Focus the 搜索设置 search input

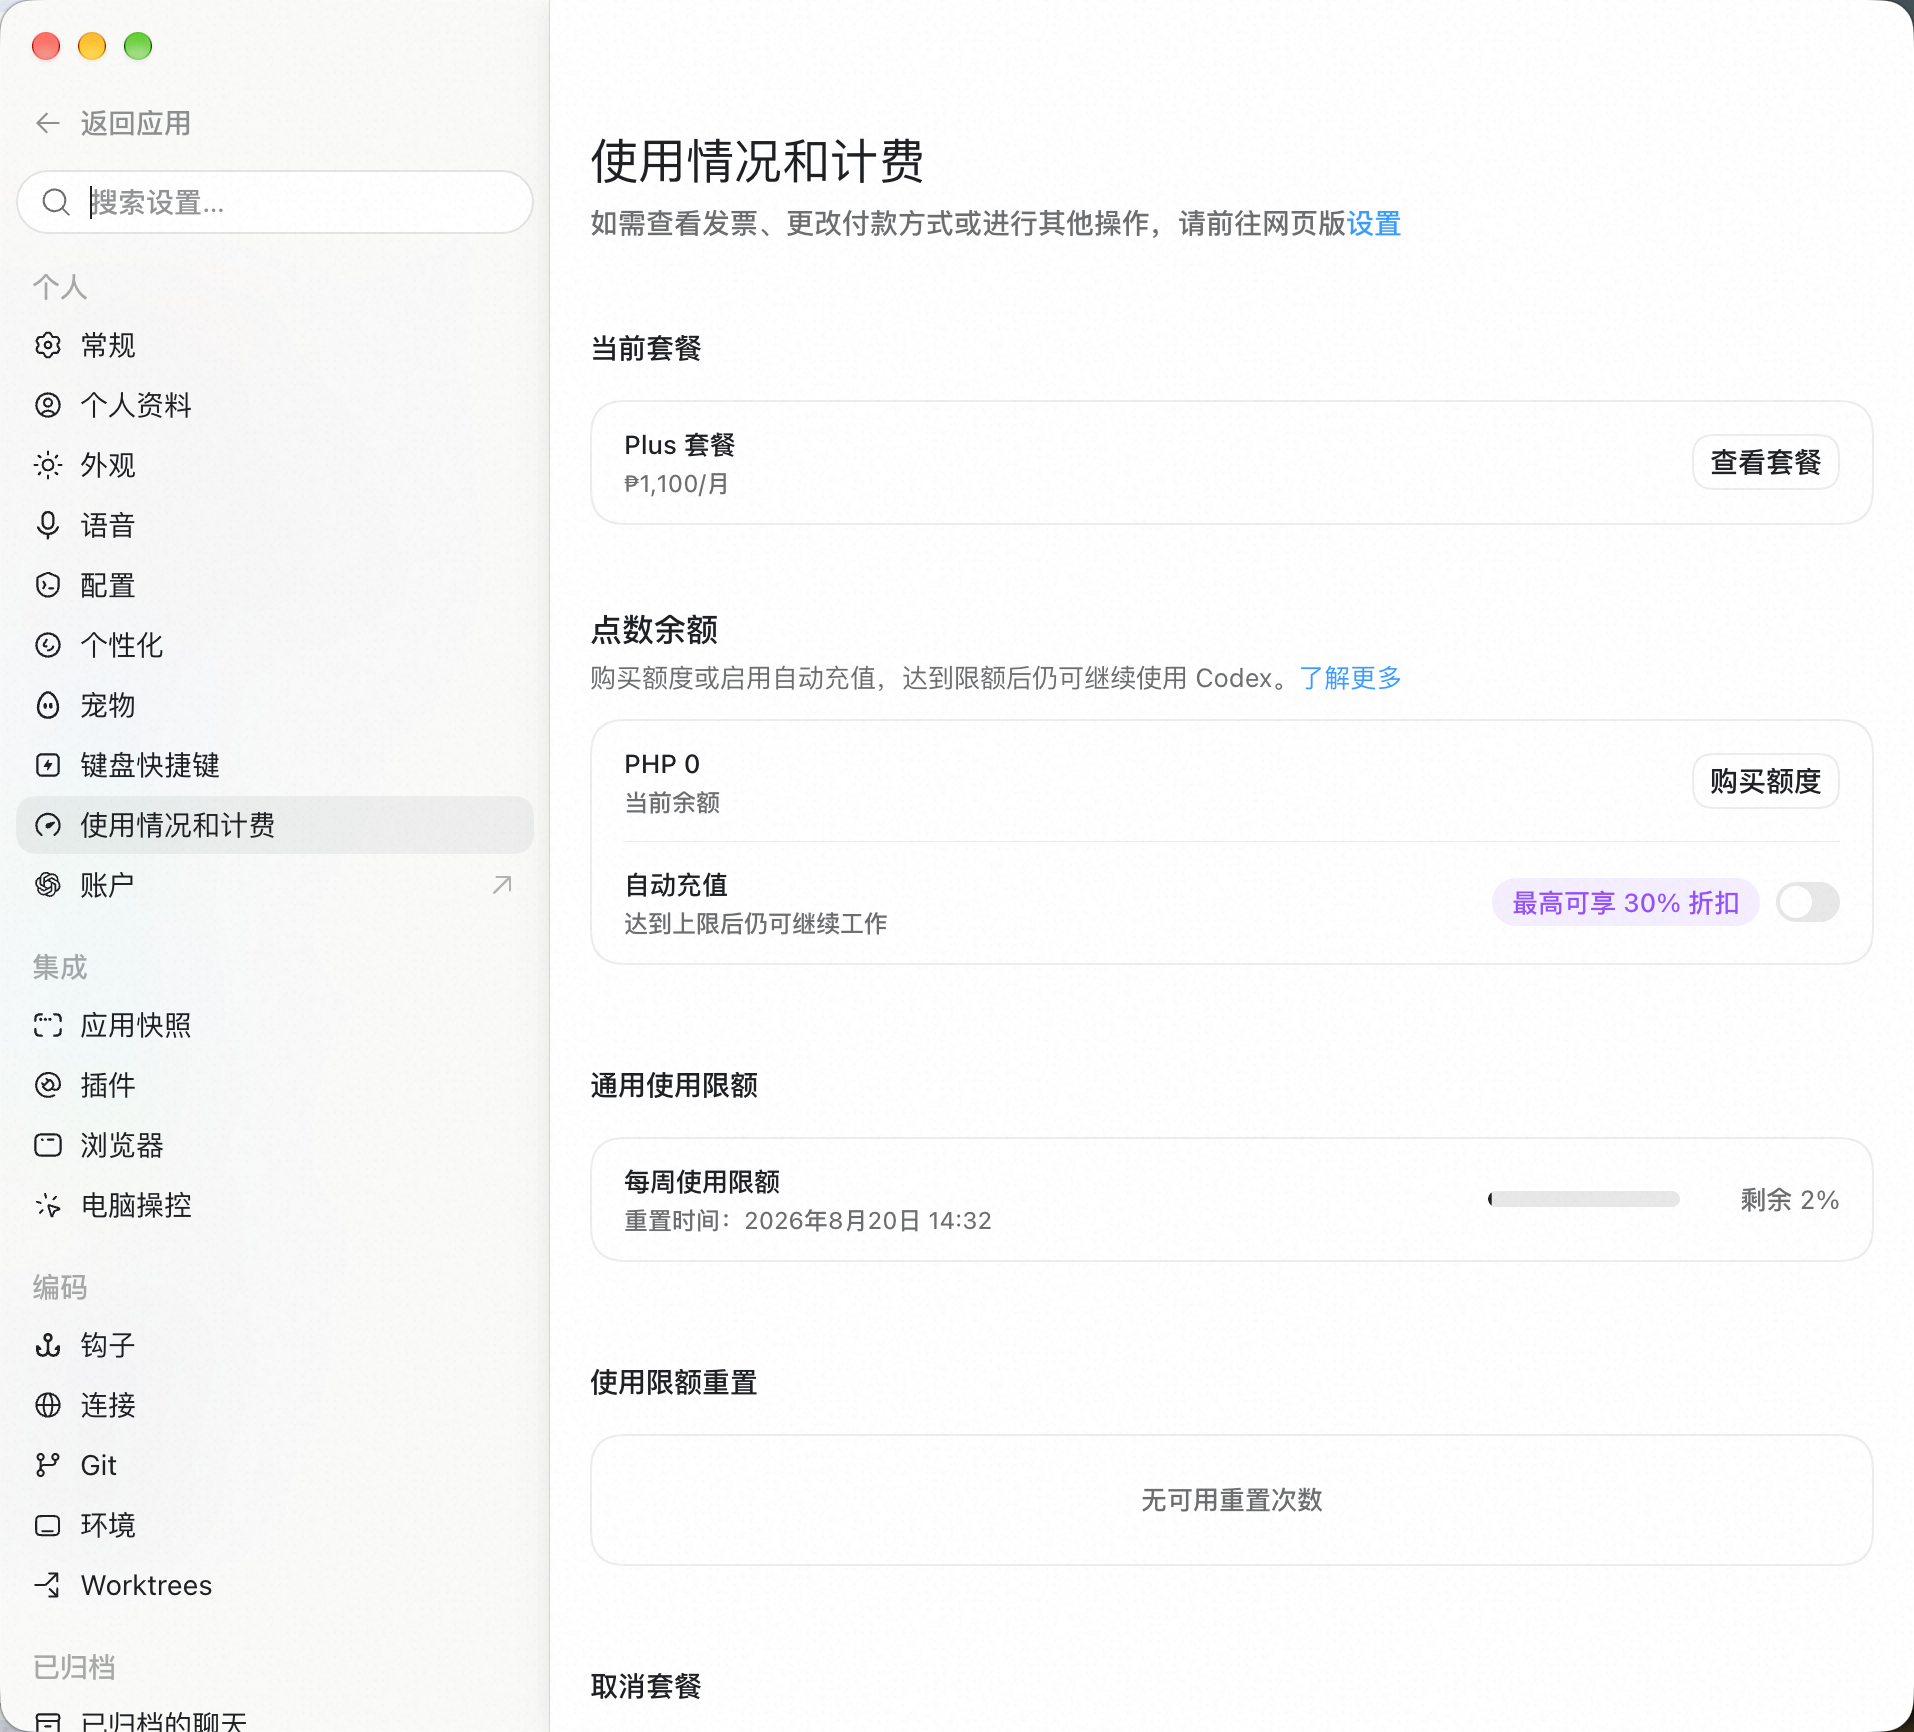click(275, 202)
